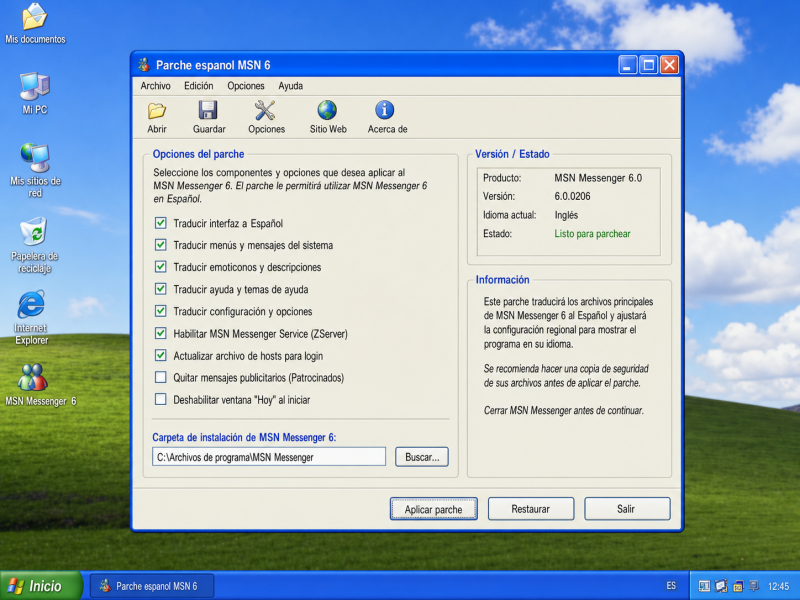Click the "6.0.0206" version value

(572, 196)
